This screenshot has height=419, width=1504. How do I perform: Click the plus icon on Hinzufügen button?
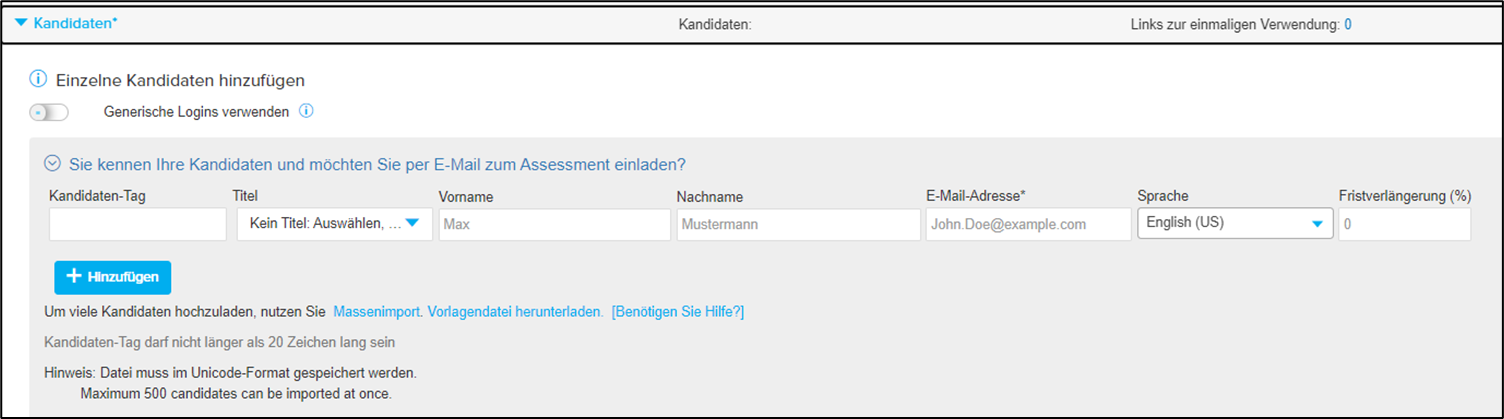(x=73, y=277)
